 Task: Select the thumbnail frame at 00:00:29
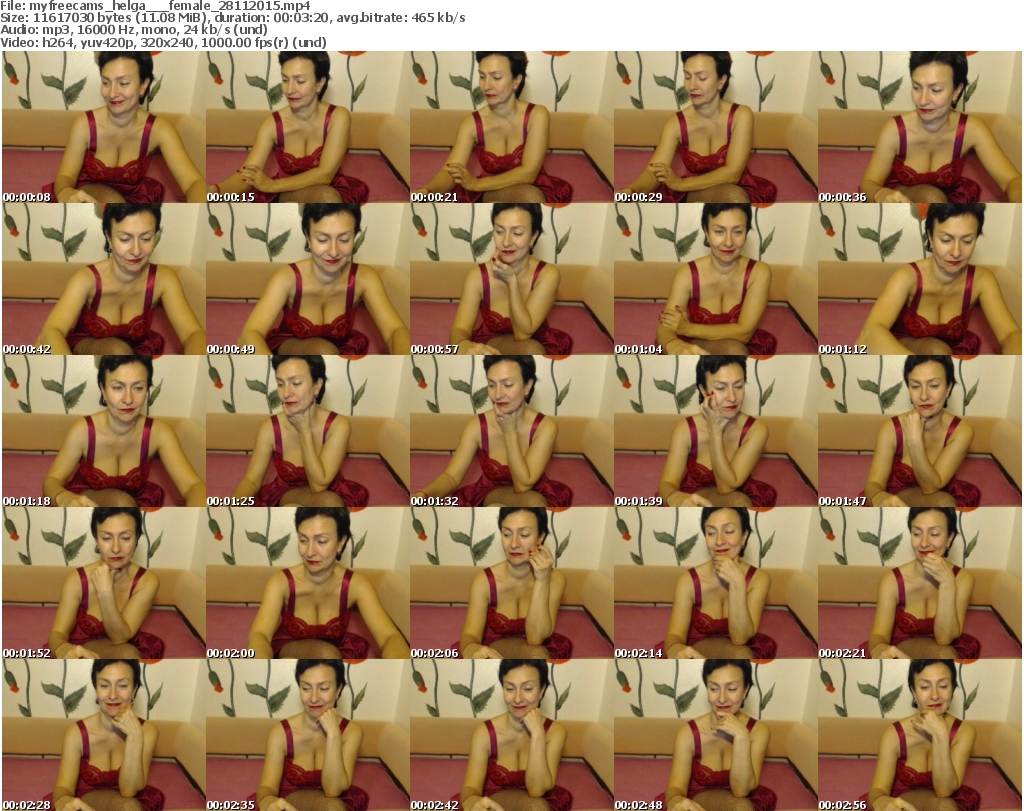point(716,127)
